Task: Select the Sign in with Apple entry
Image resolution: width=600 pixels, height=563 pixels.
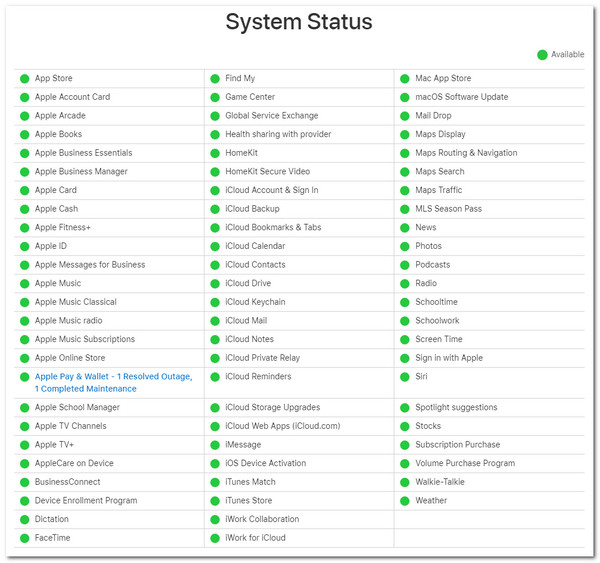Action: (448, 358)
